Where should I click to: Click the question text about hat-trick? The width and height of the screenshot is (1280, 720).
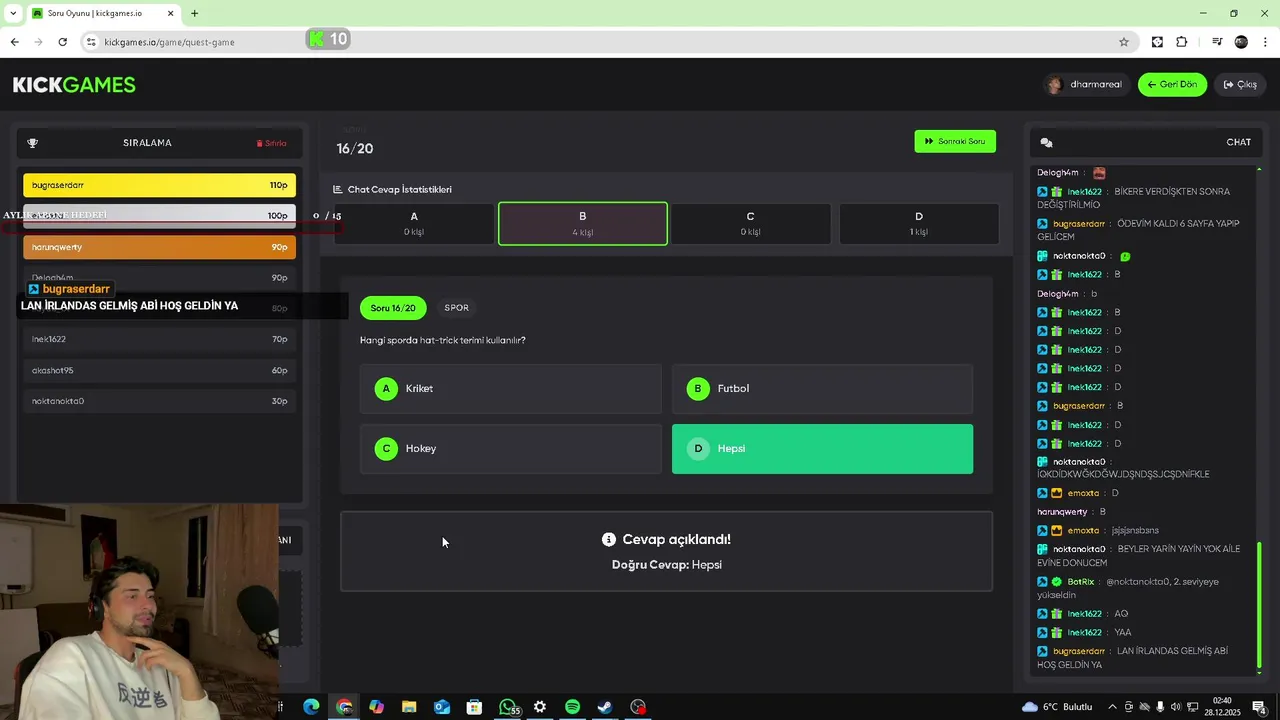(x=443, y=340)
